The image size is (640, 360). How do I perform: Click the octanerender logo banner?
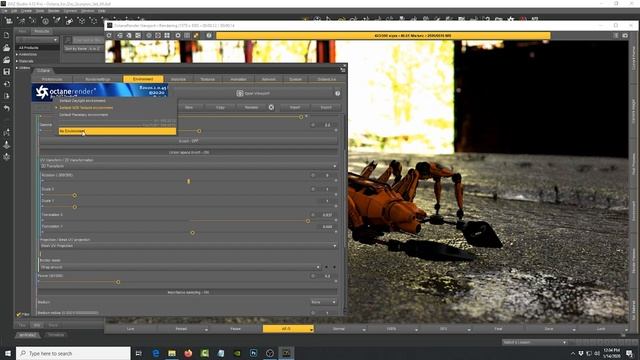pyautogui.click(x=100, y=92)
